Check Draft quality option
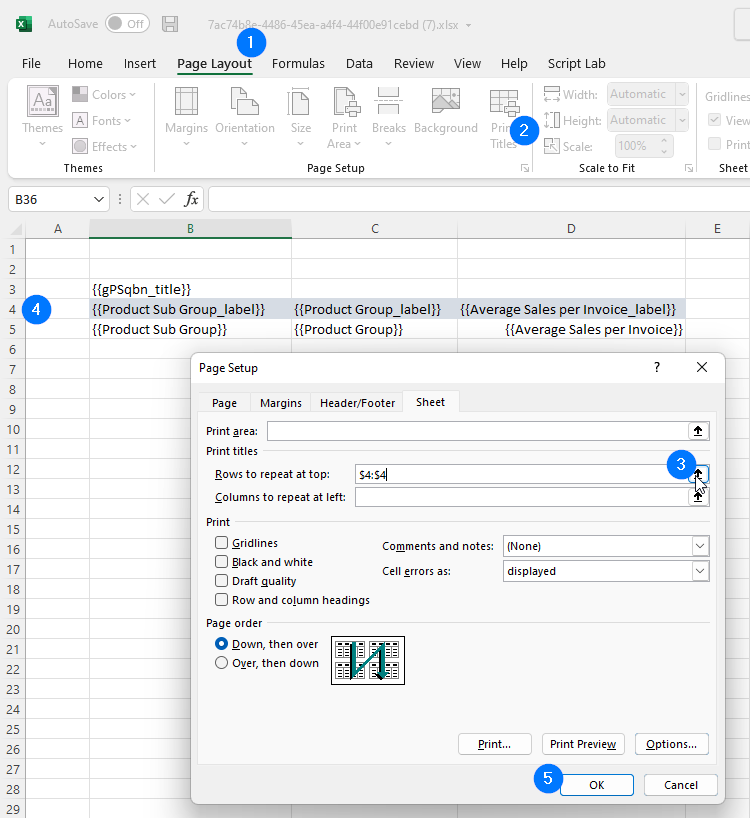Viewport: 750px width, 818px height. coord(222,581)
